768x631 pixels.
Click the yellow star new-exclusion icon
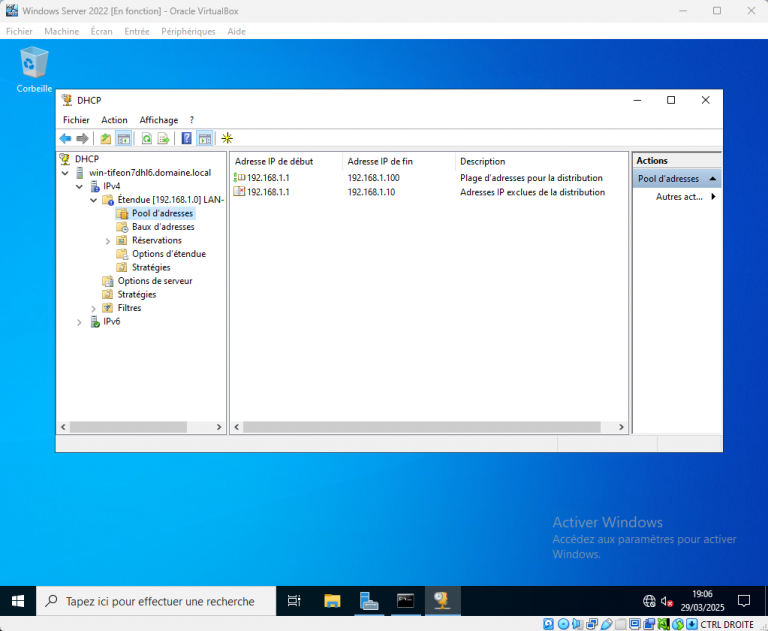coord(227,138)
